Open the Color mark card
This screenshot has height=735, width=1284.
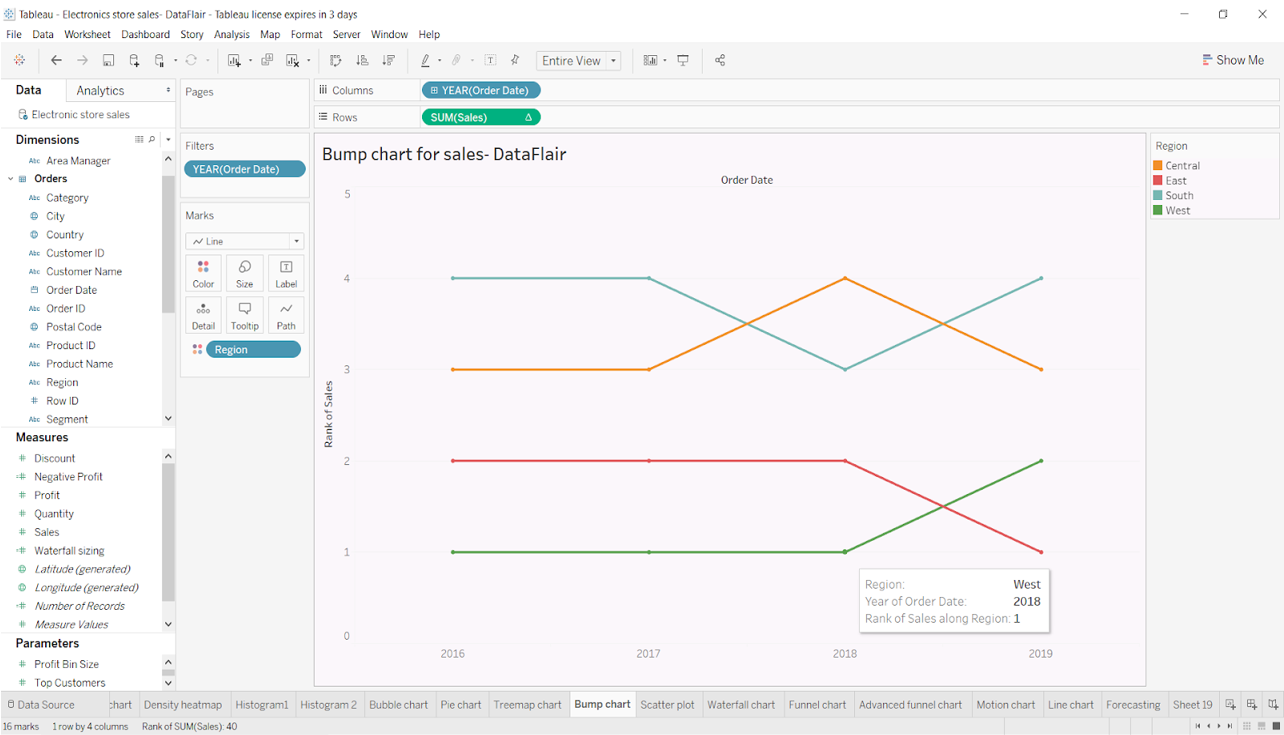coord(203,273)
